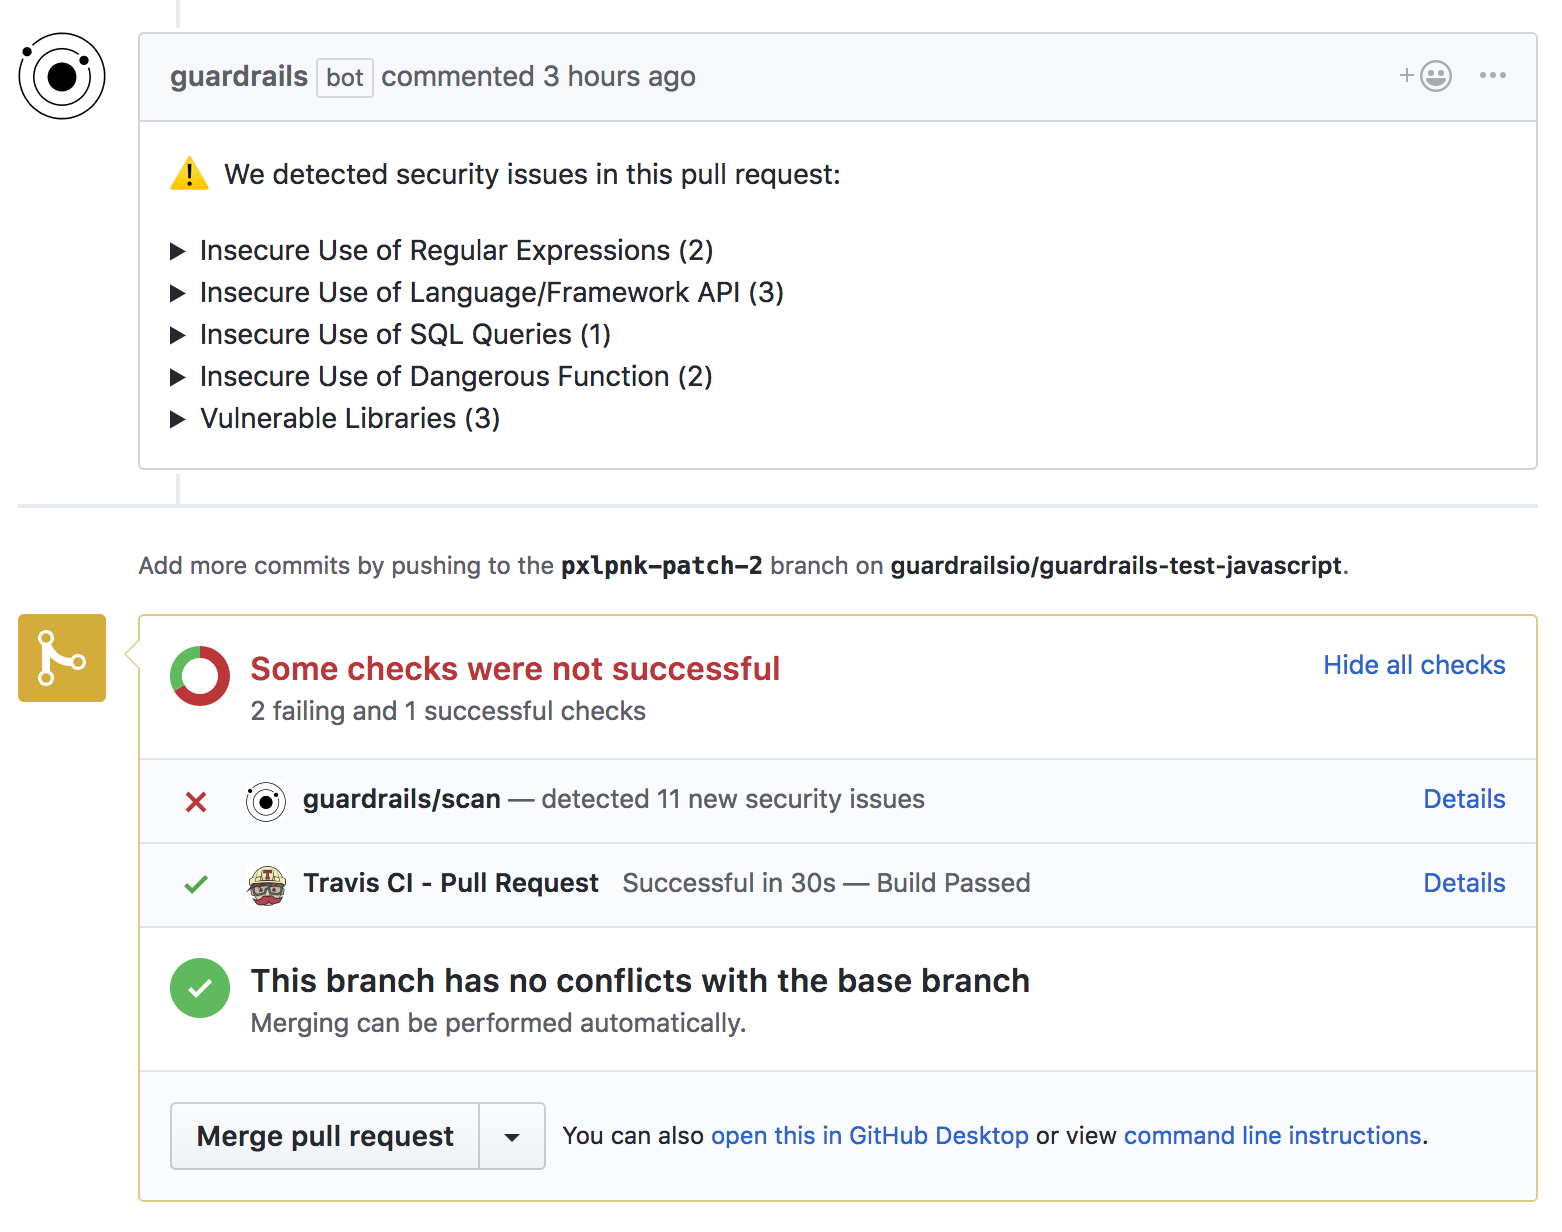Click the Travis CI mascot avatar
The image size is (1562, 1232).
pos(267,885)
